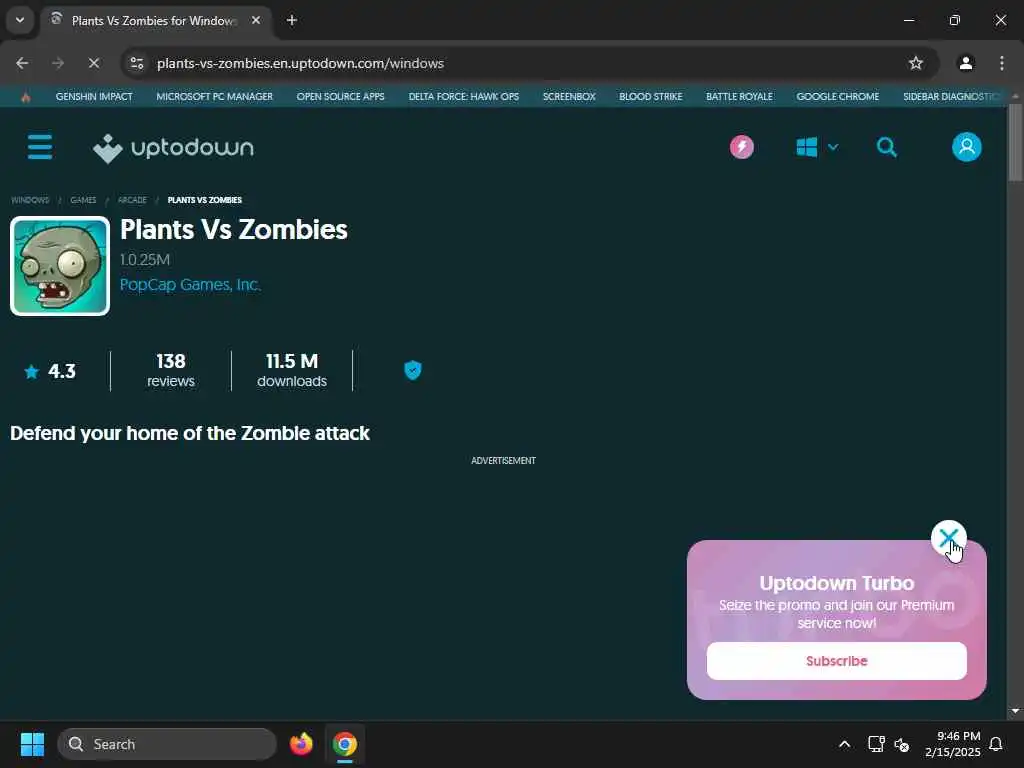1024x768 pixels.
Task: View site information icon in address bar
Action: [136, 63]
